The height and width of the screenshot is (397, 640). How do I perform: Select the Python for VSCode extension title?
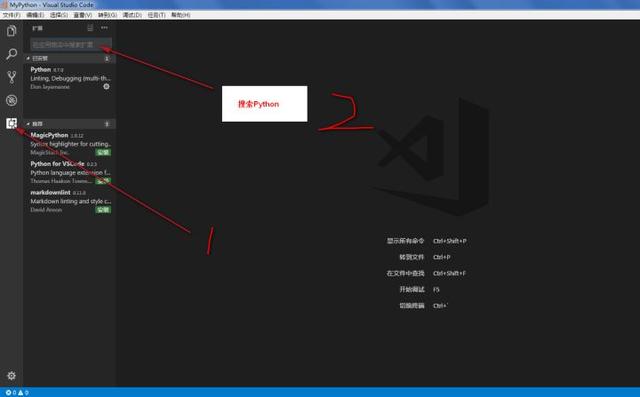(57, 164)
